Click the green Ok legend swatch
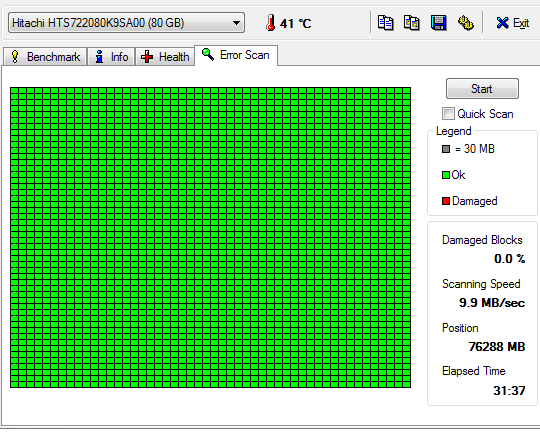The width and height of the screenshot is (540, 433). click(446, 175)
